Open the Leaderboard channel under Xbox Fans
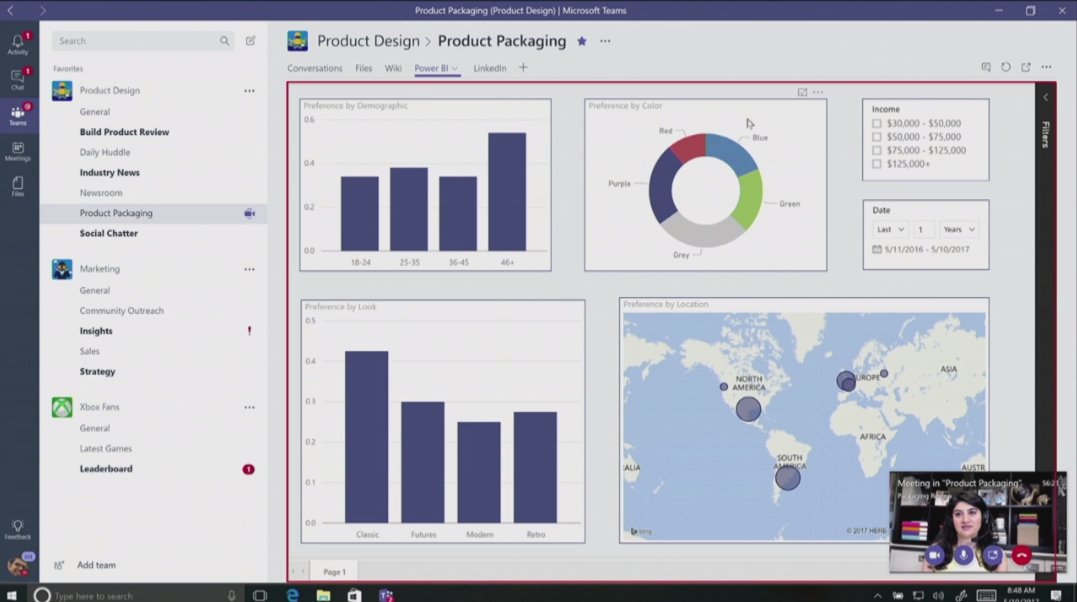The height and width of the screenshot is (602, 1077). pyautogui.click(x=106, y=469)
